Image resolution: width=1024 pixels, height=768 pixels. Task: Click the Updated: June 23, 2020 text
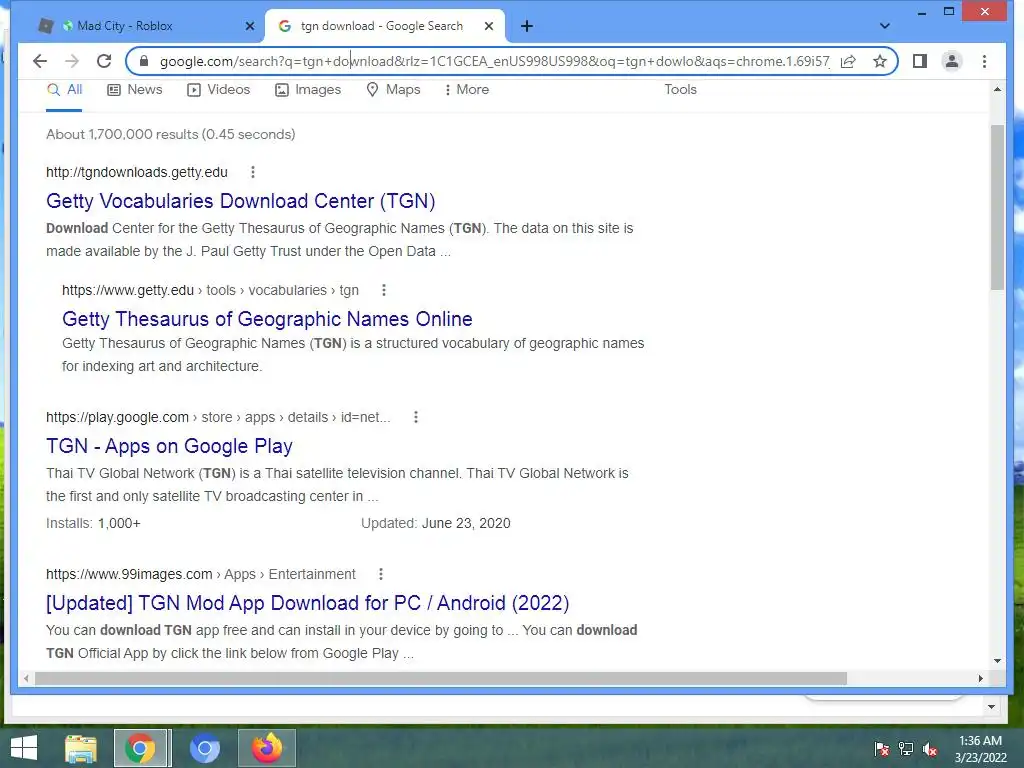pos(436,524)
